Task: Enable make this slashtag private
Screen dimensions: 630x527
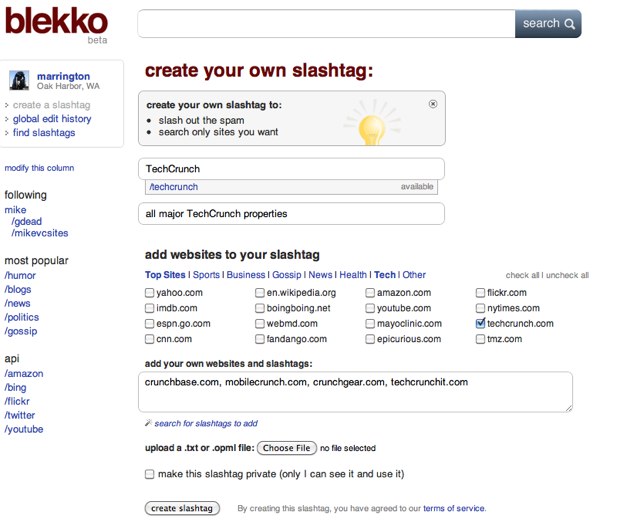Action: [x=150, y=474]
